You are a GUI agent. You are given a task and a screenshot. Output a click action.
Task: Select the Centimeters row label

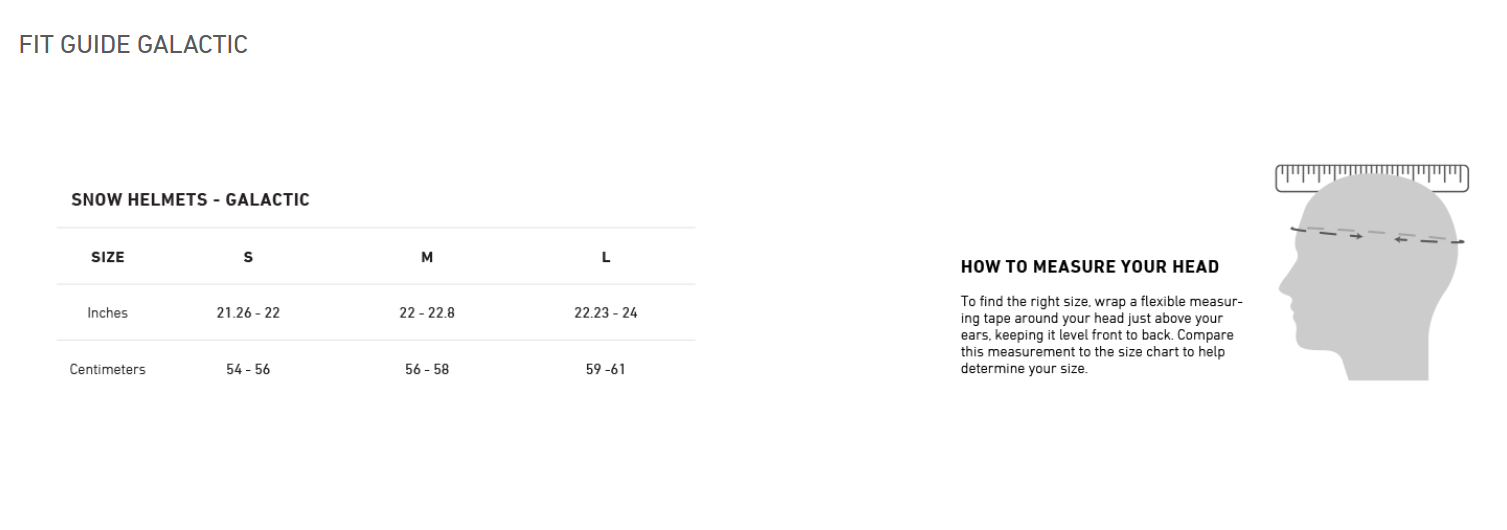[107, 369]
